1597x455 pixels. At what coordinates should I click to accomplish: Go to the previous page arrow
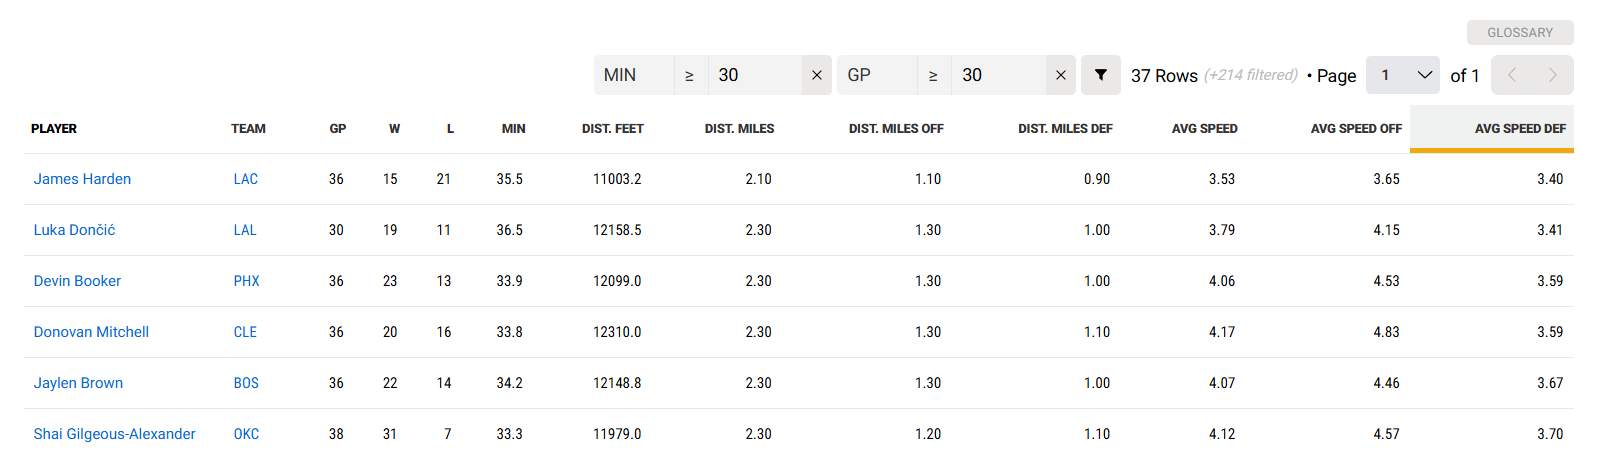(1512, 75)
